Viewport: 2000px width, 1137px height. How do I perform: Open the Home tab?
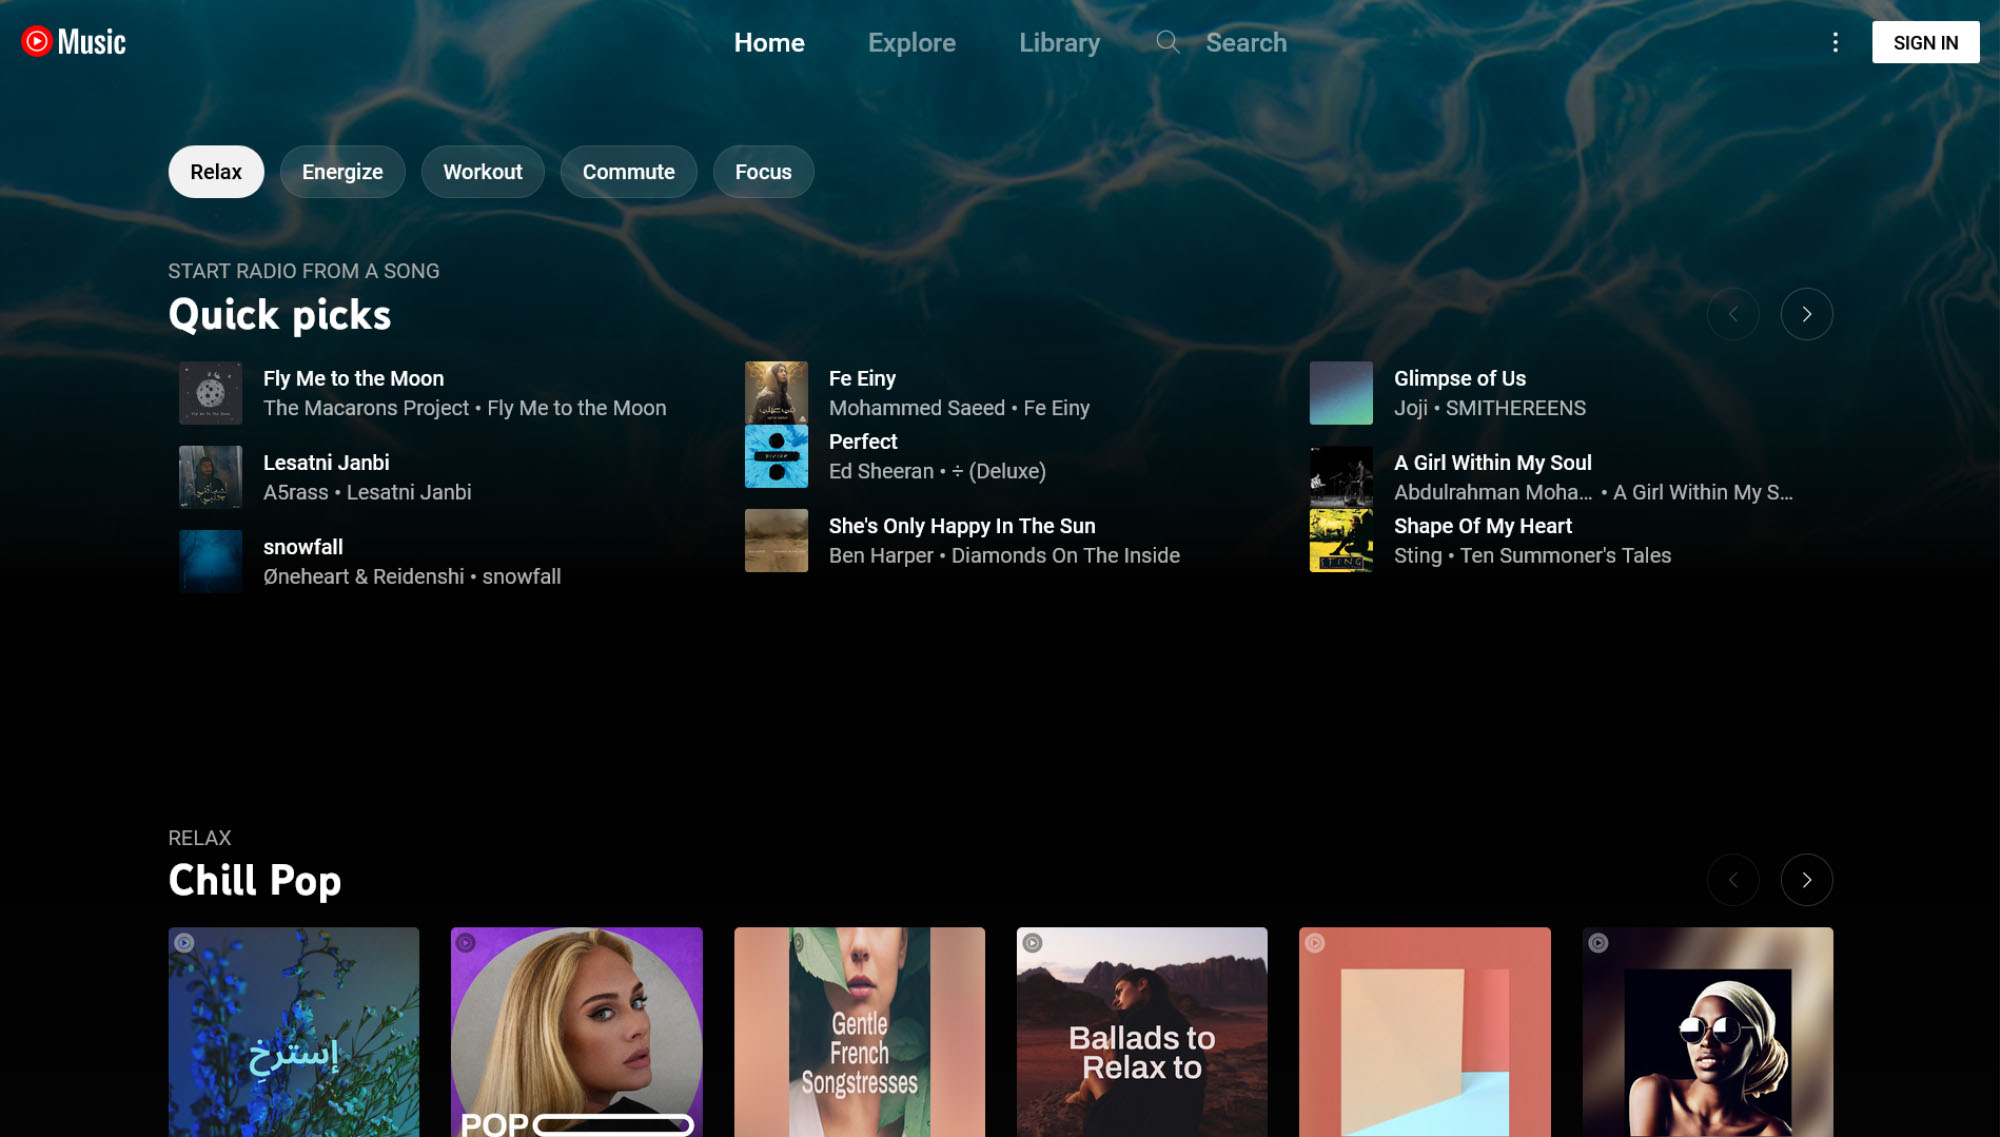(x=769, y=42)
